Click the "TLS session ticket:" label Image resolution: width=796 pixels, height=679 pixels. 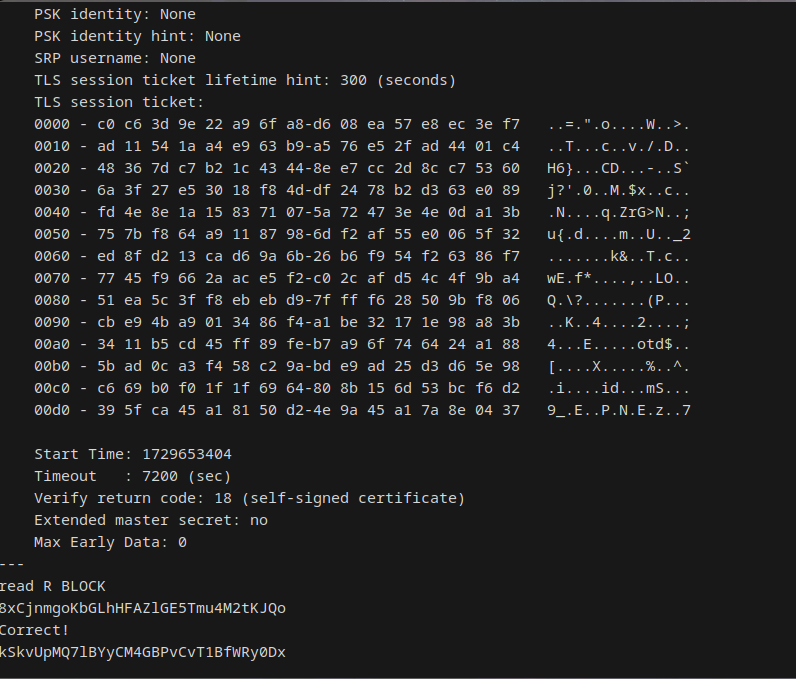[x=118, y=102]
